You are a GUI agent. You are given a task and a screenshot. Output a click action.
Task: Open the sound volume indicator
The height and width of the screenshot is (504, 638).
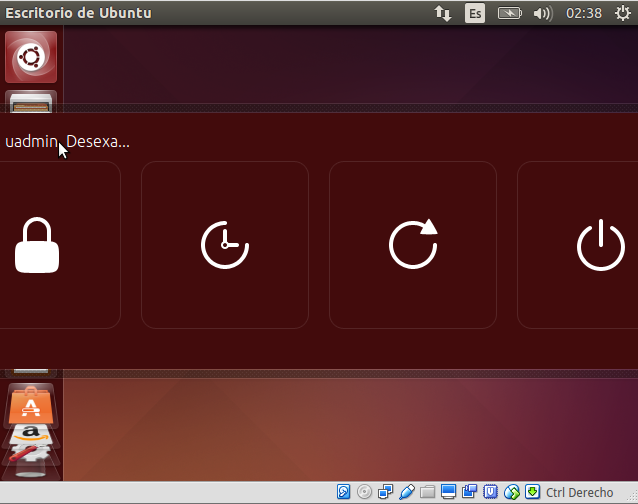pyautogui.click(x=543, y=13)
